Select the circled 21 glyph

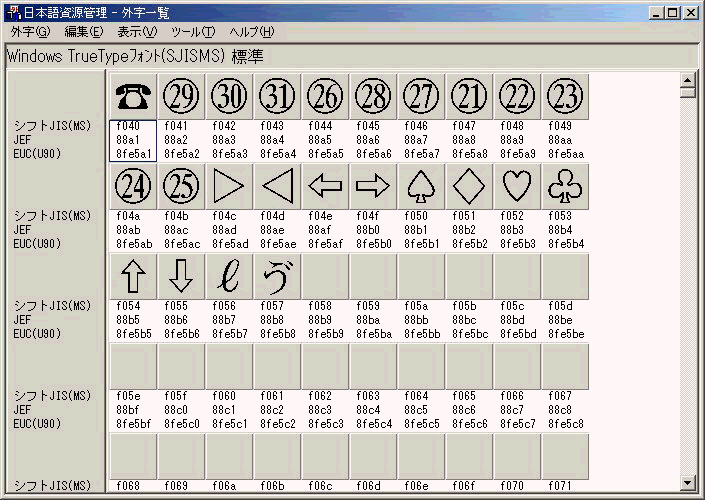click(x=469, y=97)
